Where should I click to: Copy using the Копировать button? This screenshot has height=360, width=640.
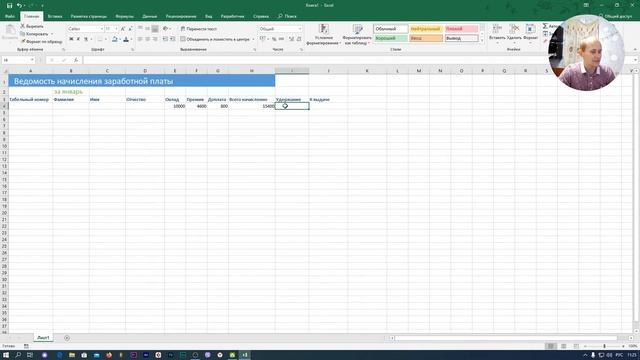pos(34,34)
